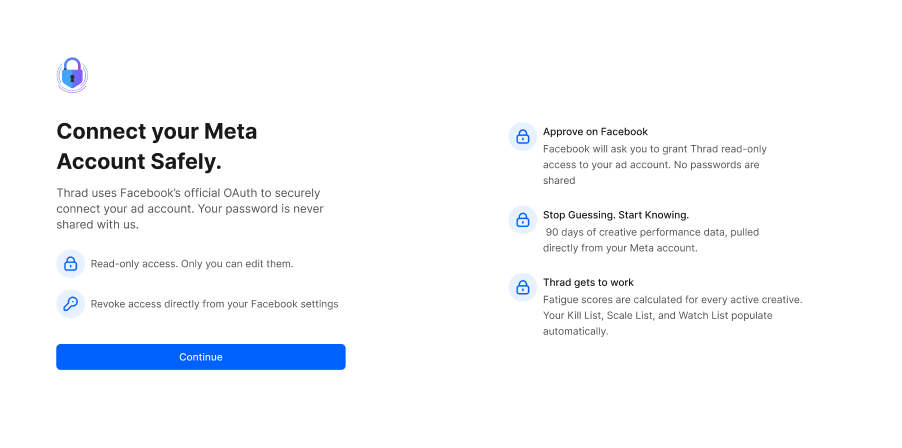Click the Connect your Meta Account Safely heading
The width and height of the screenshot is (902, 448).
tap(156, 146)
